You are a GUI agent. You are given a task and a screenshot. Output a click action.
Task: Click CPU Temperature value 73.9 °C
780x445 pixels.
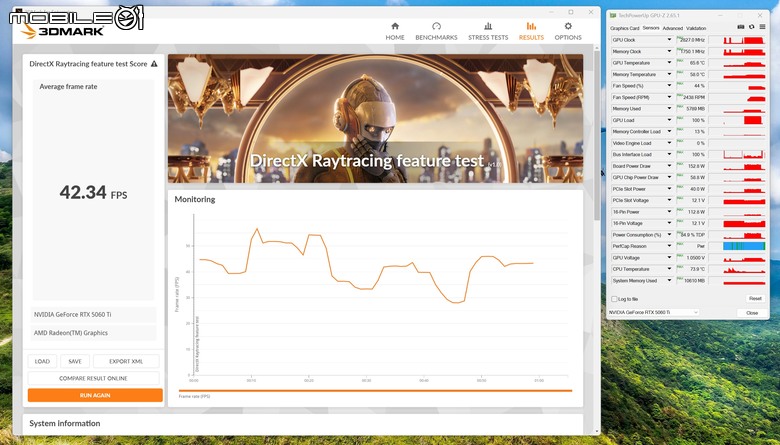coord(696,269)
